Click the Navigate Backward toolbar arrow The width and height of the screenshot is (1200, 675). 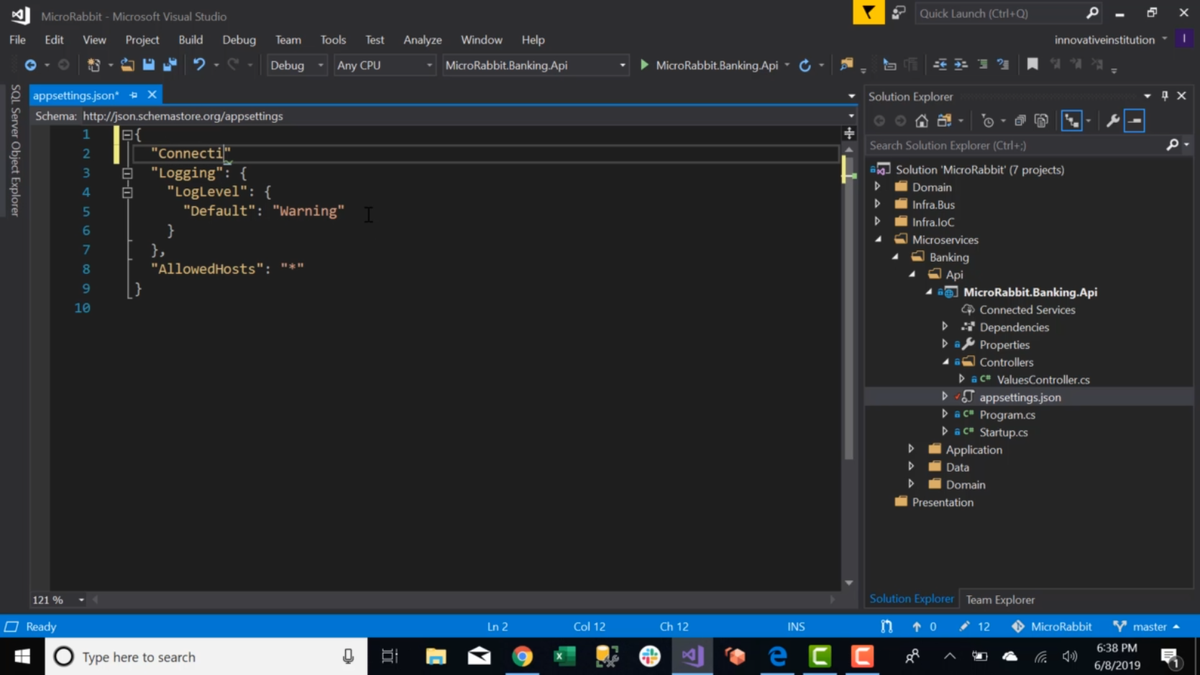click(30, 65)
